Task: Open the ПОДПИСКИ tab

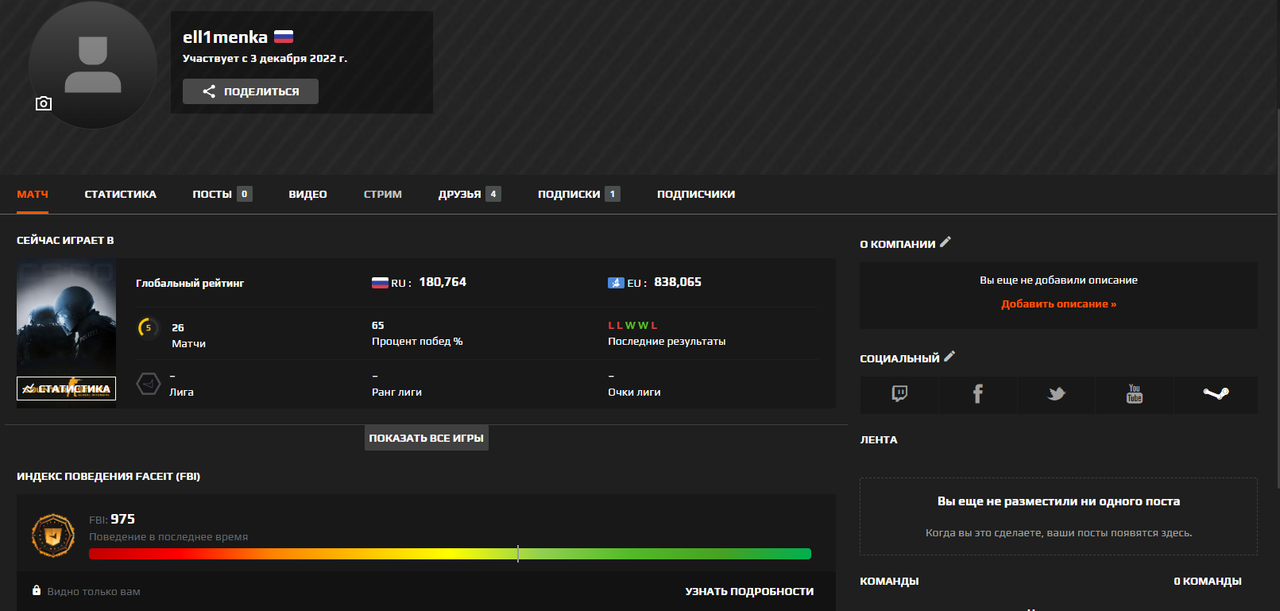Action: click(578, 194)
